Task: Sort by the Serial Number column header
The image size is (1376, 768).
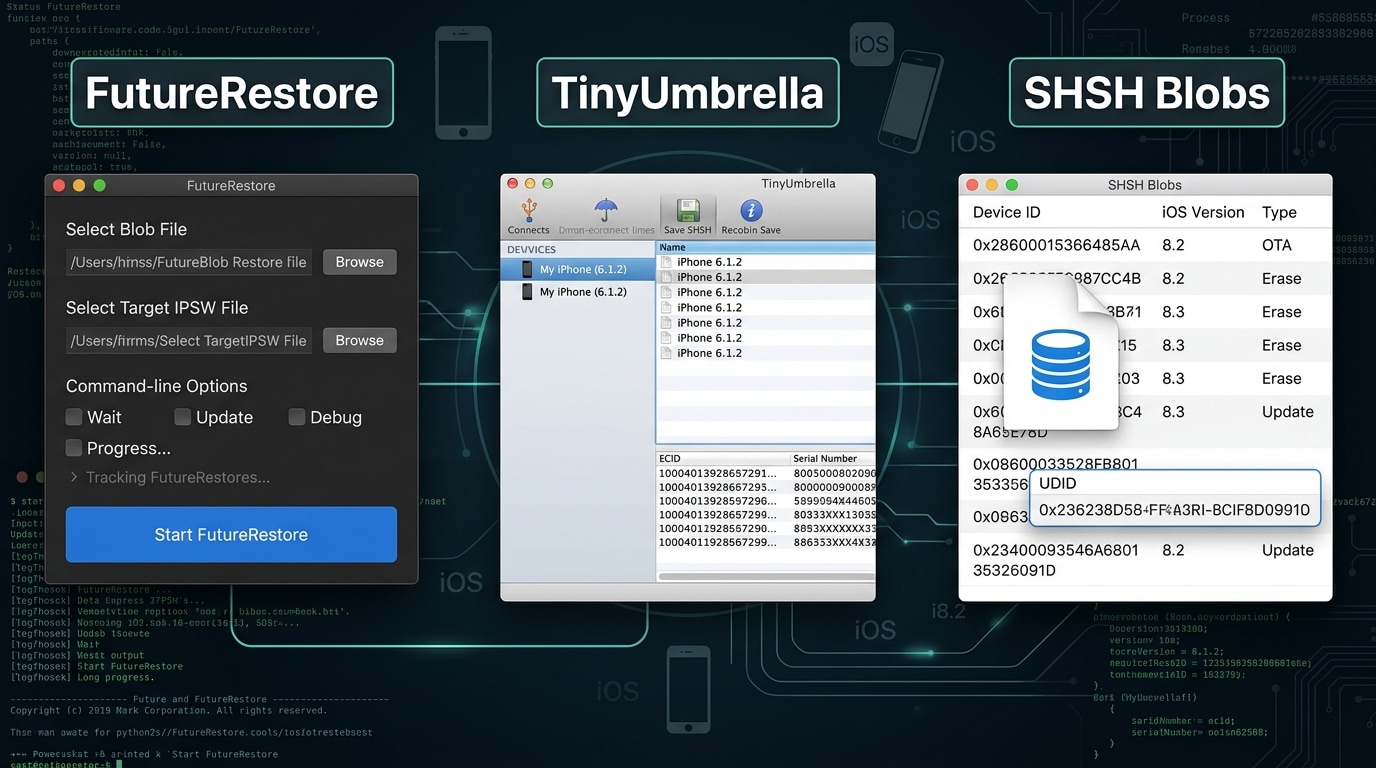Action: click(833, 458)
